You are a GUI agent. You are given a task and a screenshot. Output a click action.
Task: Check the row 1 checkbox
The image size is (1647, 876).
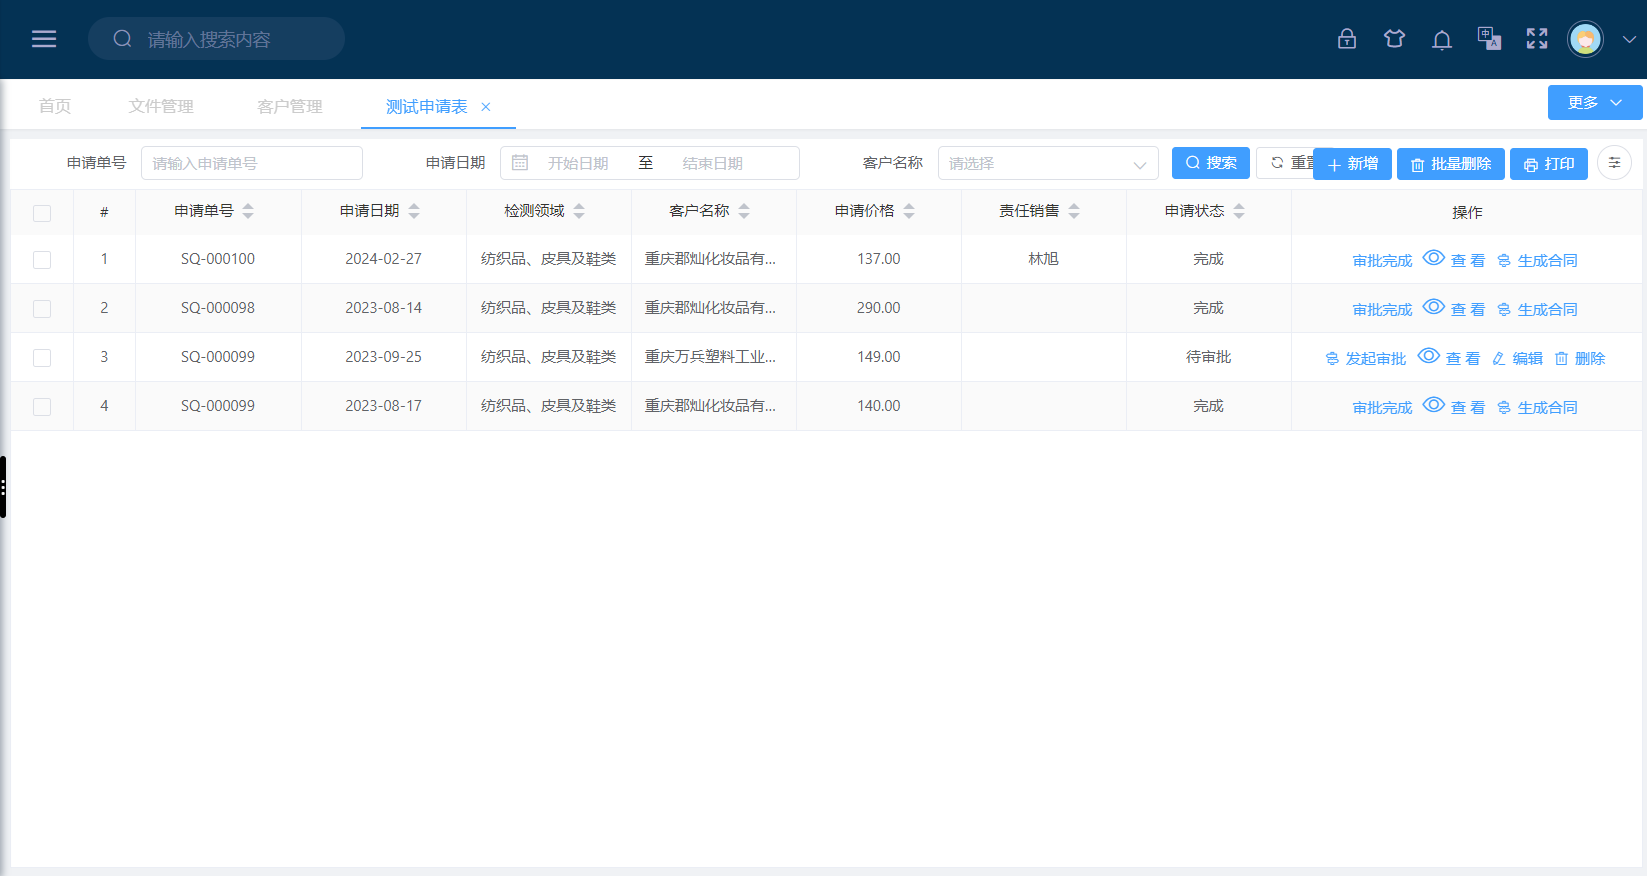click(42, 260)
